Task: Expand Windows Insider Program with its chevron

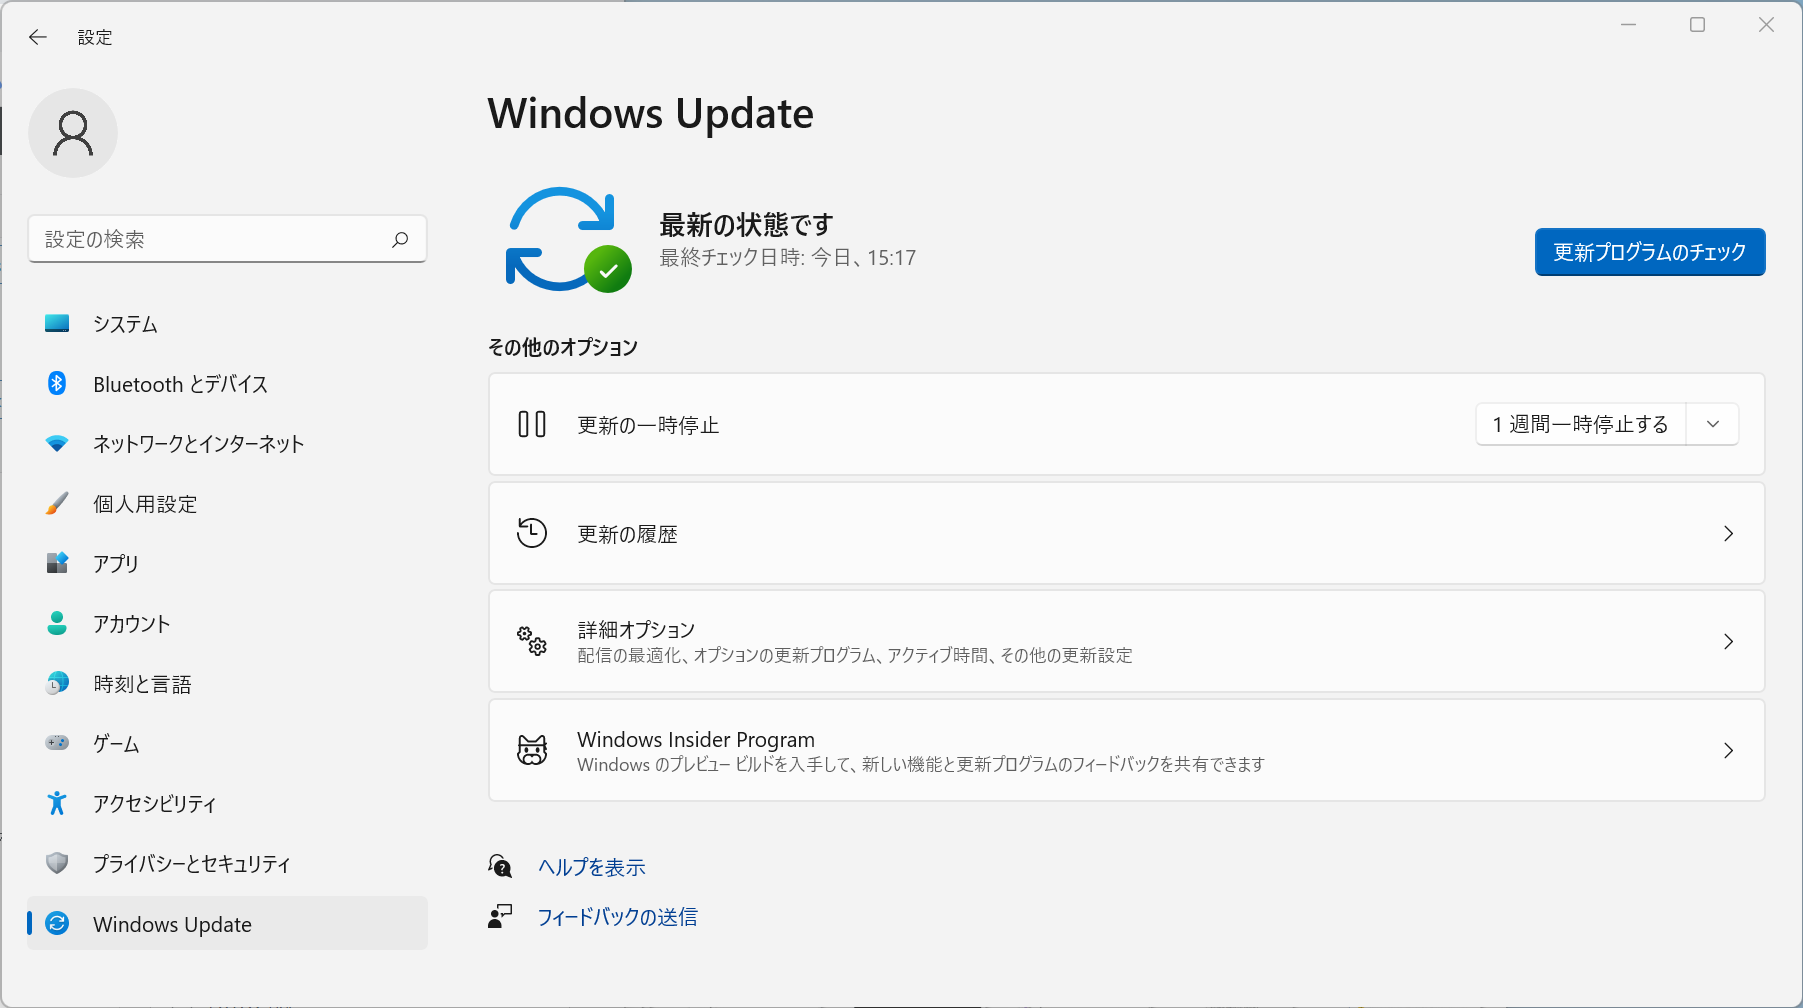Action: click(1728, 750)
